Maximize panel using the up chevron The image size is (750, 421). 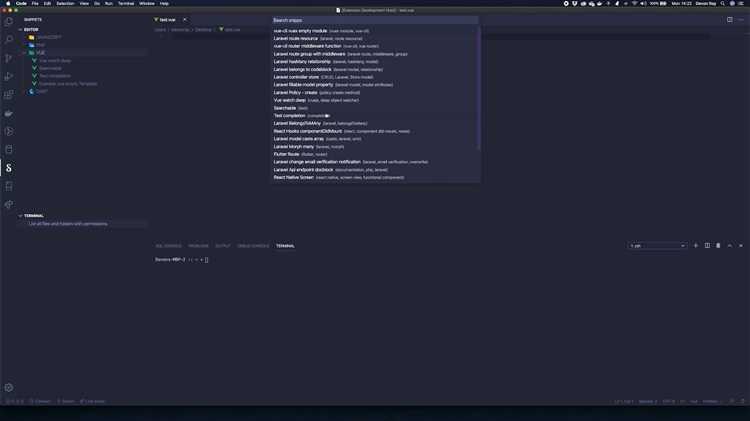pyautogui.click(x=729, y=245)
